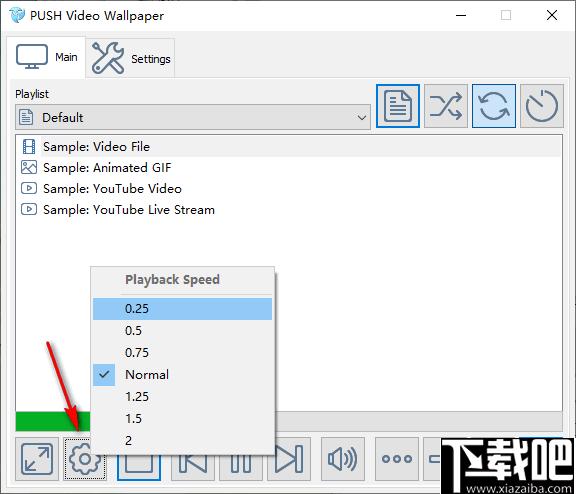The height and width of the screenshot is (494, 576).
Task: Set playback speed to 1.5
Action: pyautogui.click(x=182, y=418)
